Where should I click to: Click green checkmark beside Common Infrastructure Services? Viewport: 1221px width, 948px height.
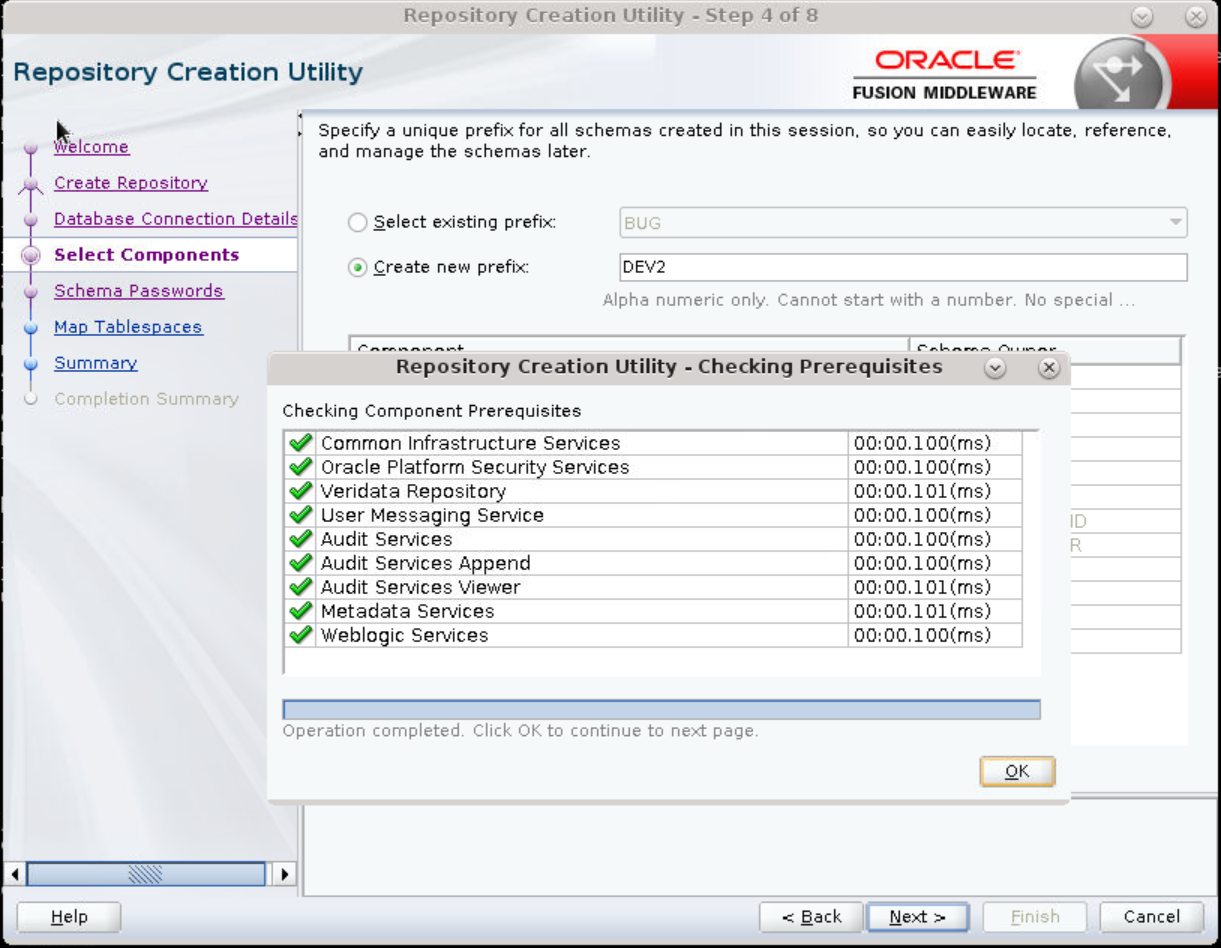pyautogui.click(x=300, y=443)
